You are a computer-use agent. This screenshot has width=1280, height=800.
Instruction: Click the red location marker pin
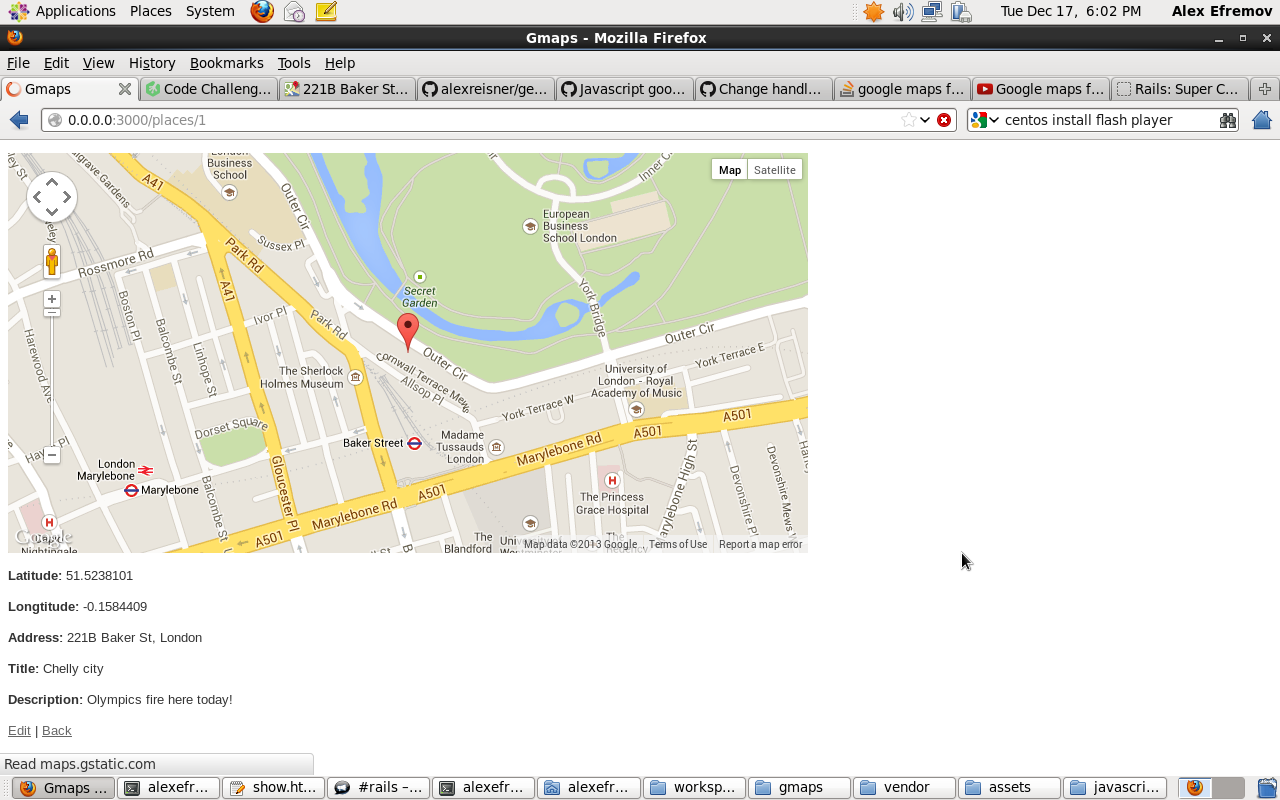pos(408,330)
